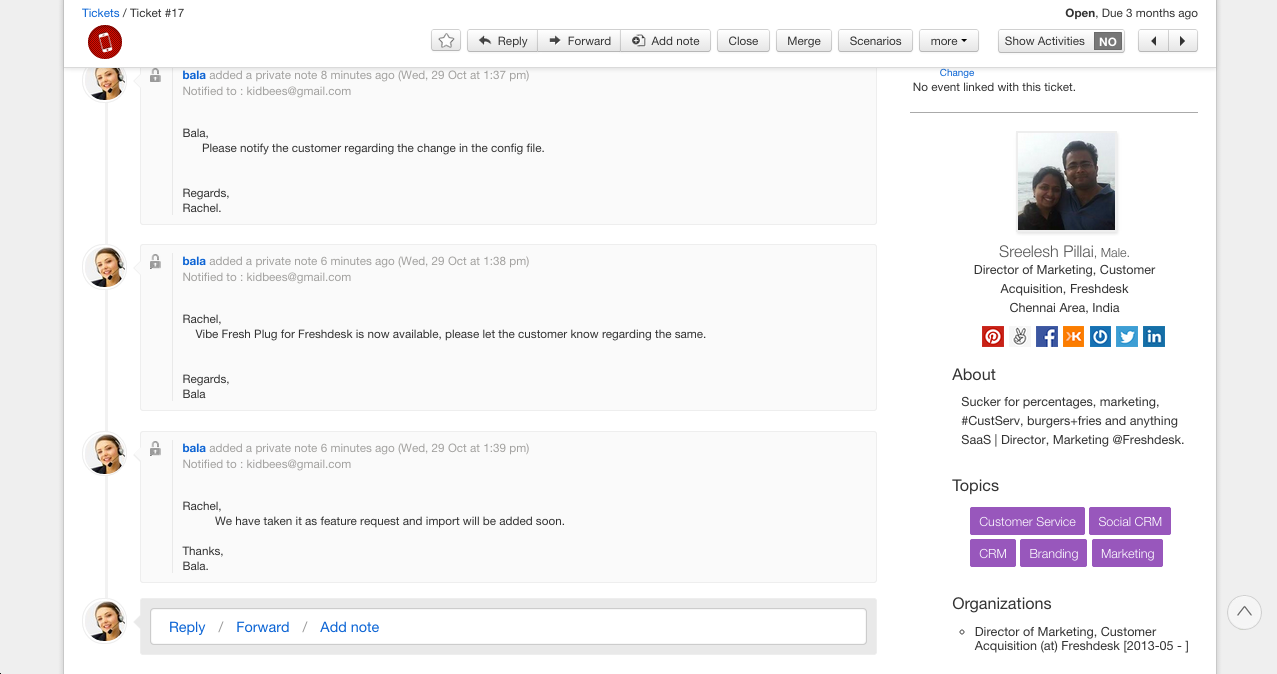Open bala link on 1:37 pm note
Viewport: 1277px width, 674px height.
coord(194,75)
